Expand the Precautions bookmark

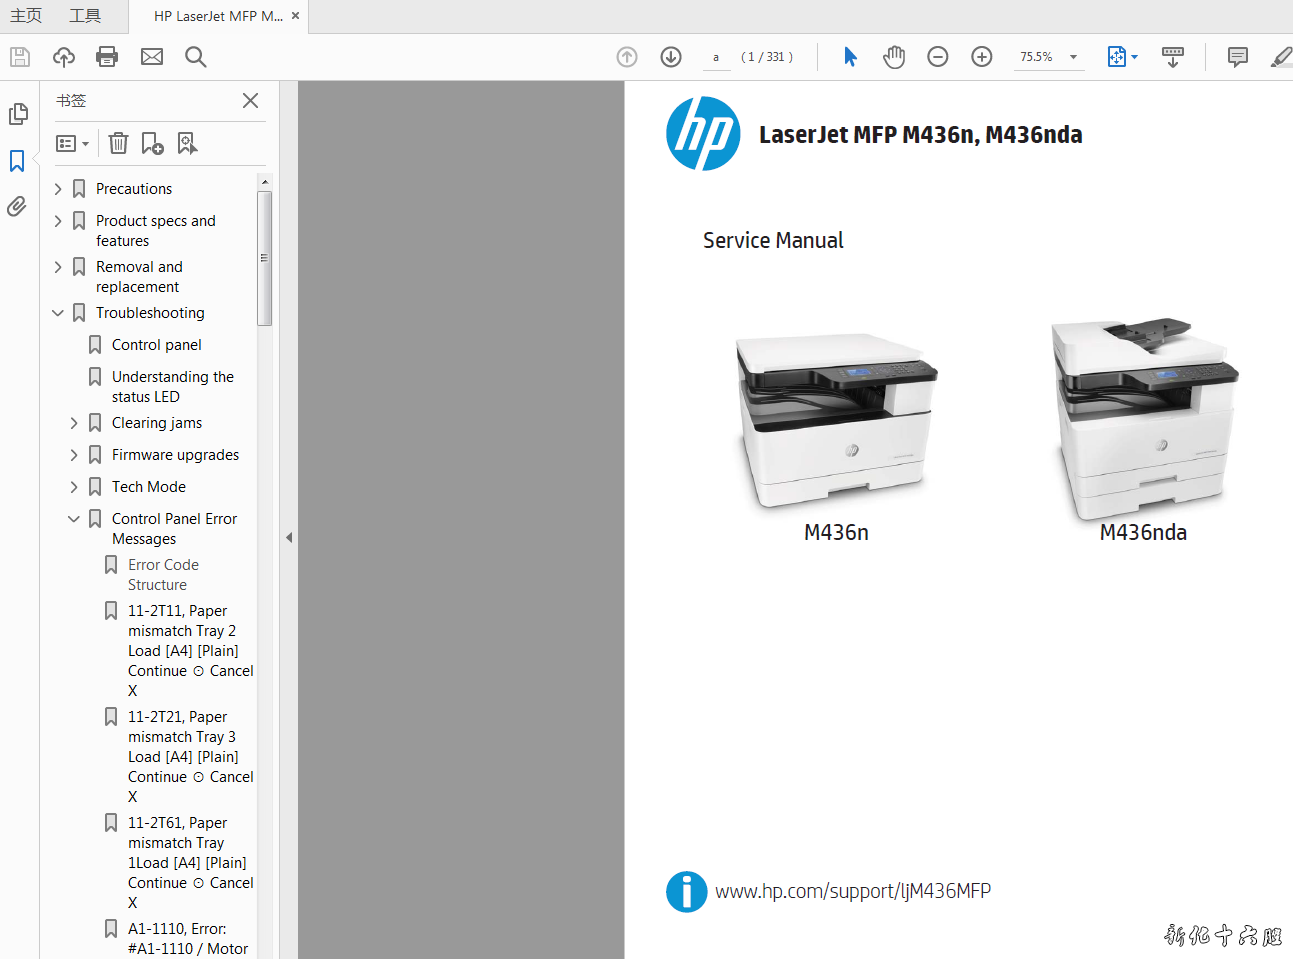tap(58, 189)
